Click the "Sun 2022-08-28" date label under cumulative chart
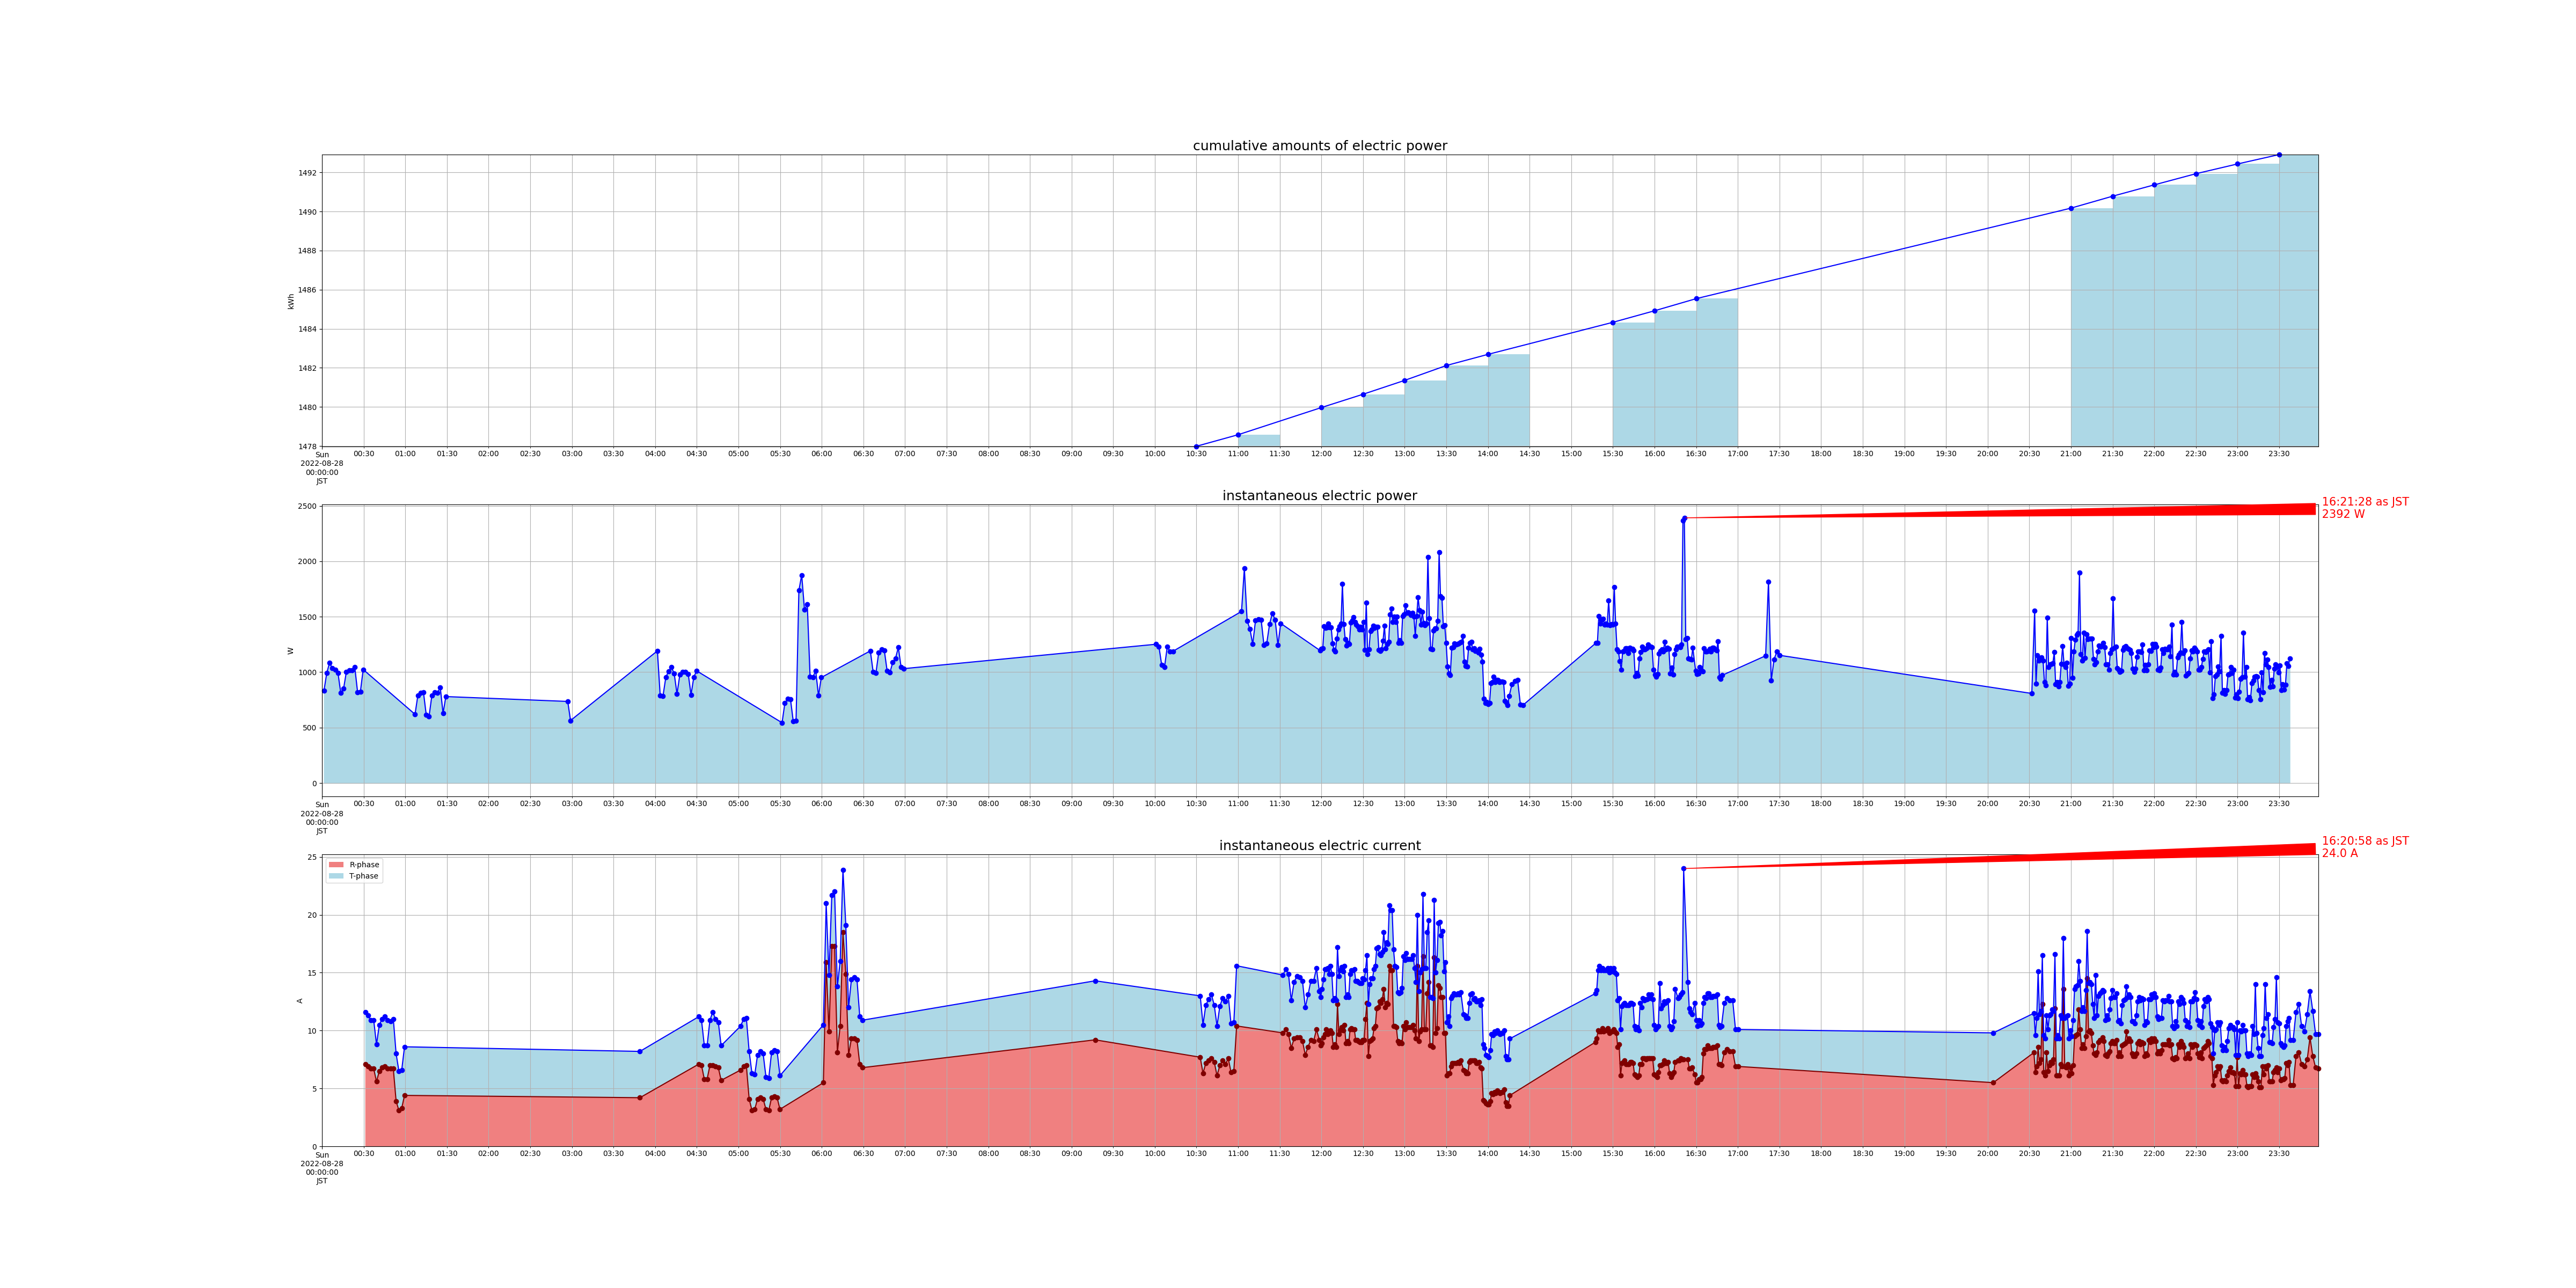Image resolution: width=2576 pixels, height=1288 pixels. (322, 459)
